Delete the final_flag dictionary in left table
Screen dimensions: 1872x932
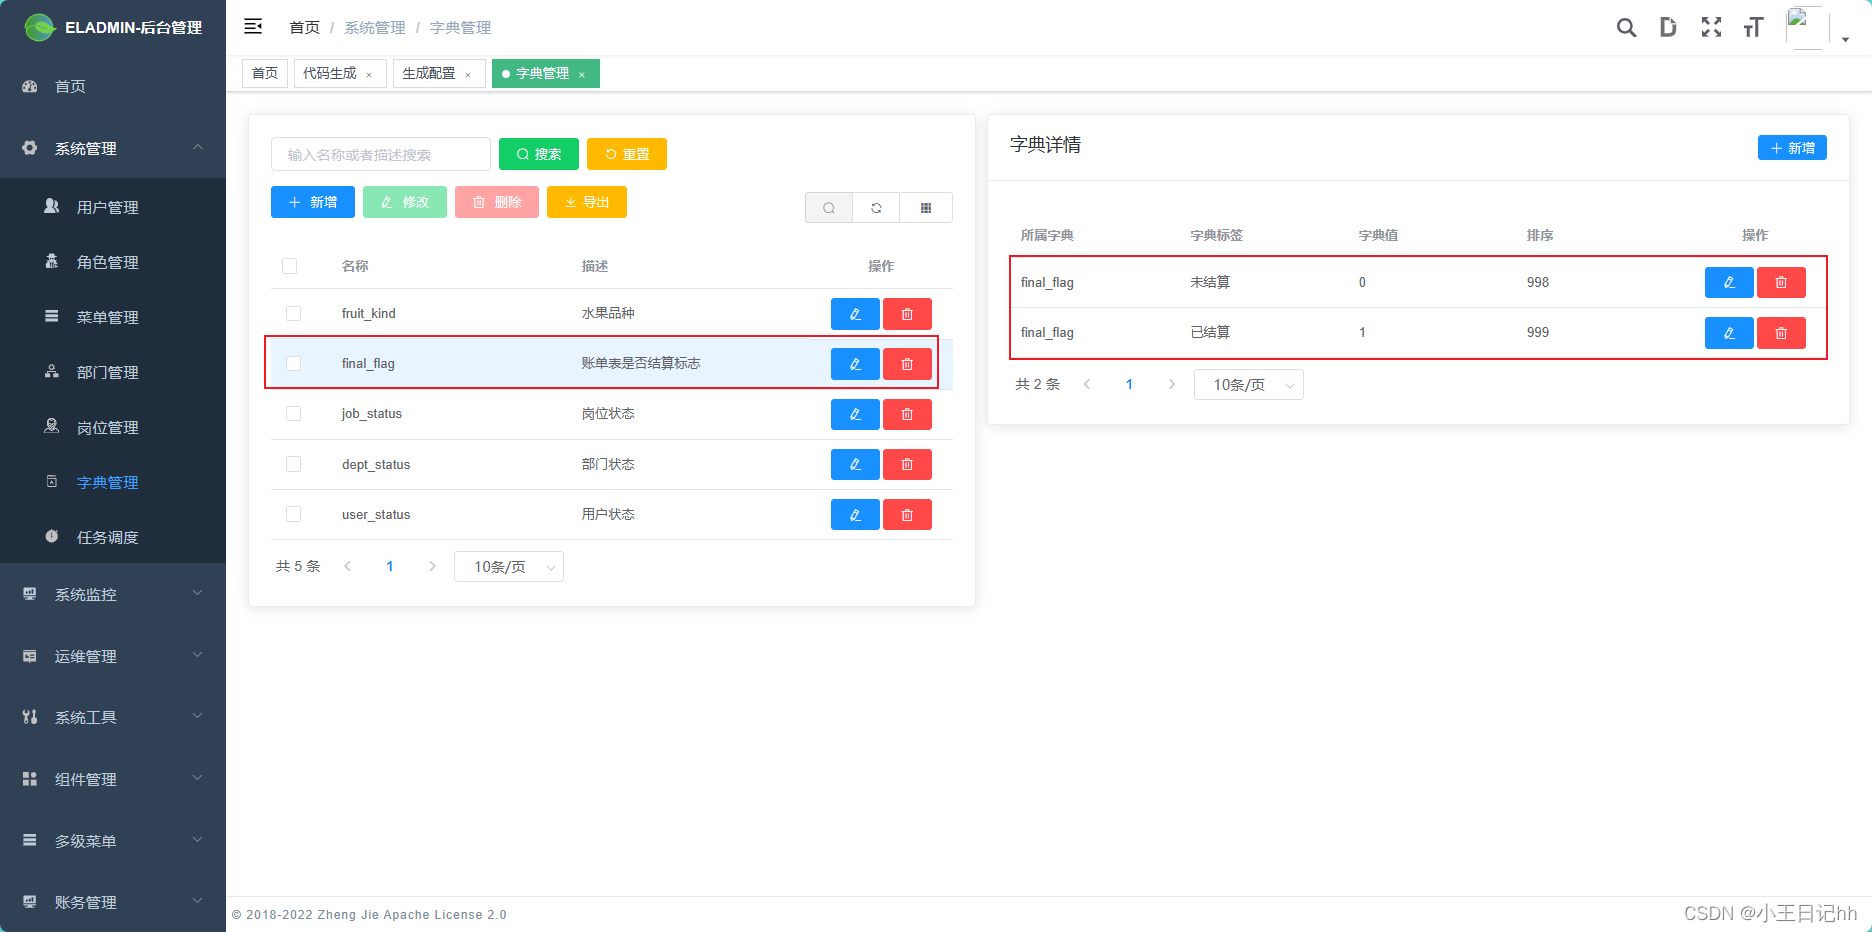(907, 364)
